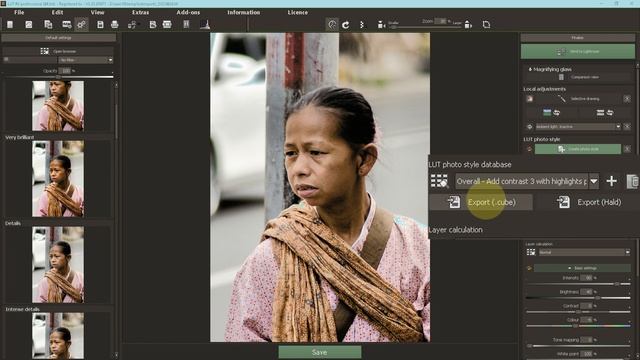The height and width of the screenshot is (360, 640).
Task: Select the Very brilliant preset thumbnail
Action: click(x=58, y=179)
